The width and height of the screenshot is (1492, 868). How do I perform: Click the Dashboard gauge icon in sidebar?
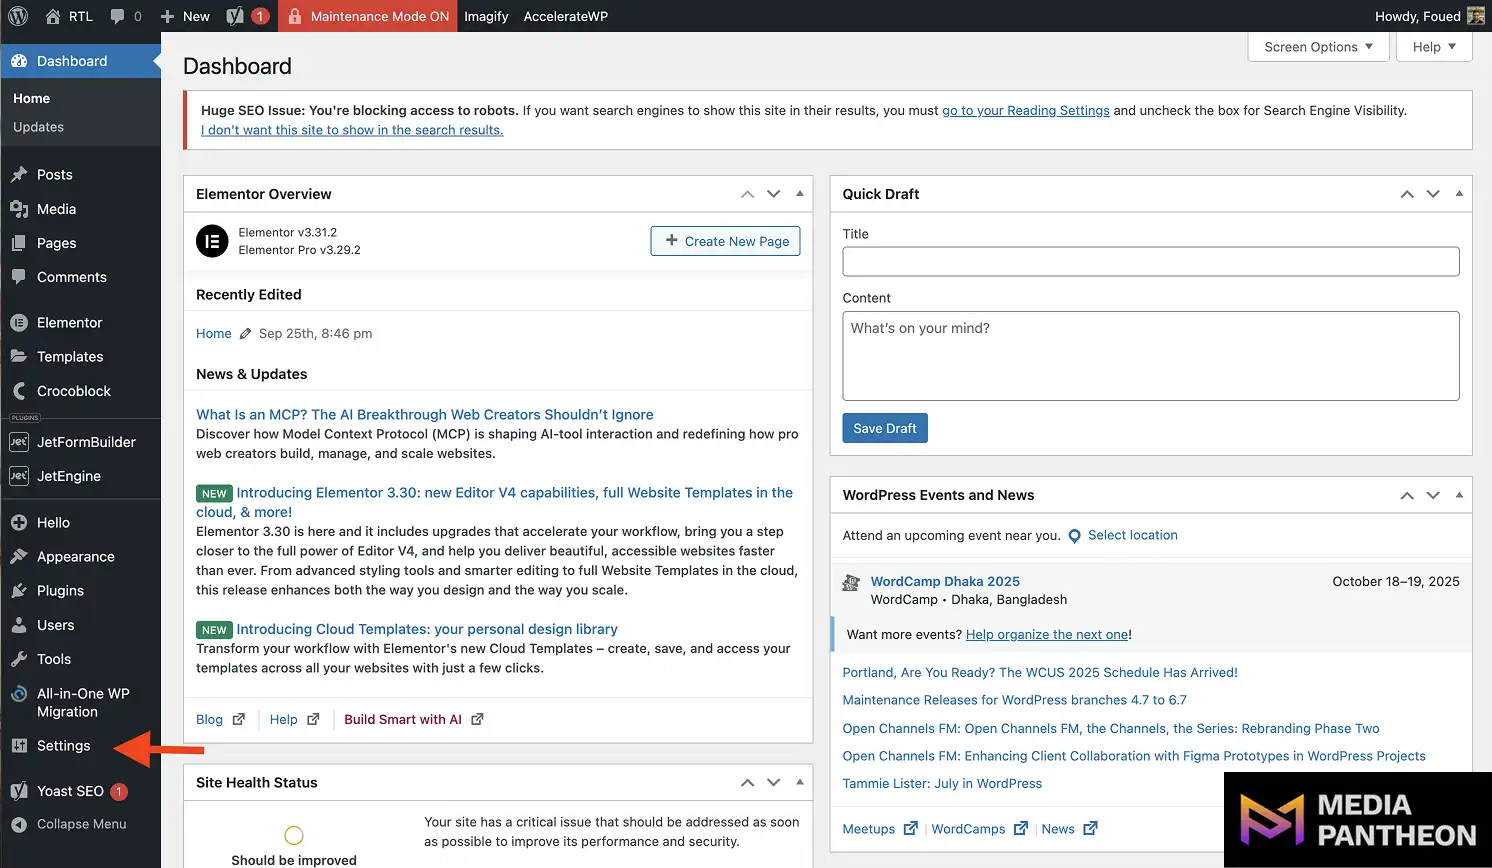click(19, 61)
